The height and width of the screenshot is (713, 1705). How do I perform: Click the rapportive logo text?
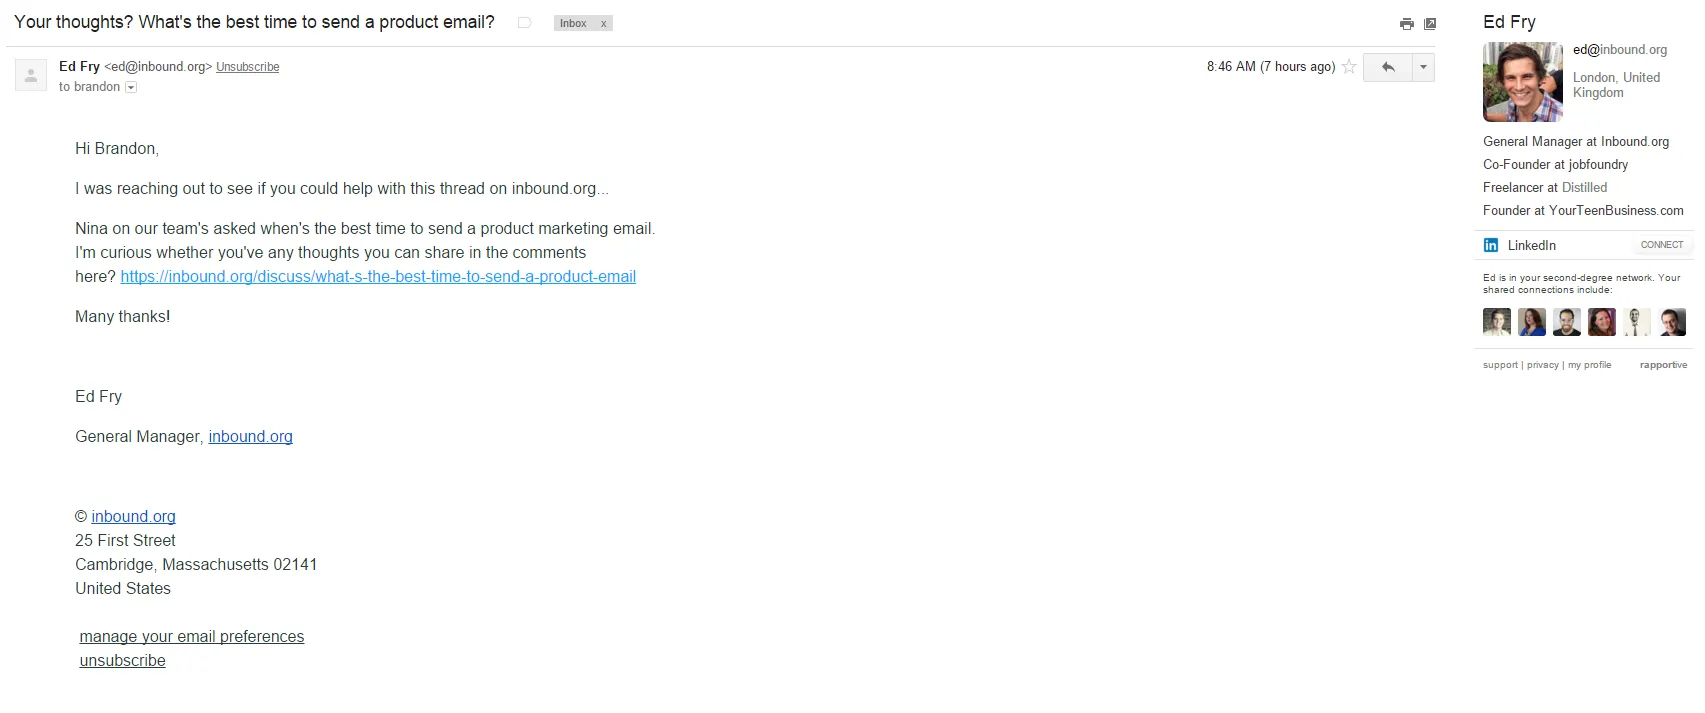coord(1663,365)
